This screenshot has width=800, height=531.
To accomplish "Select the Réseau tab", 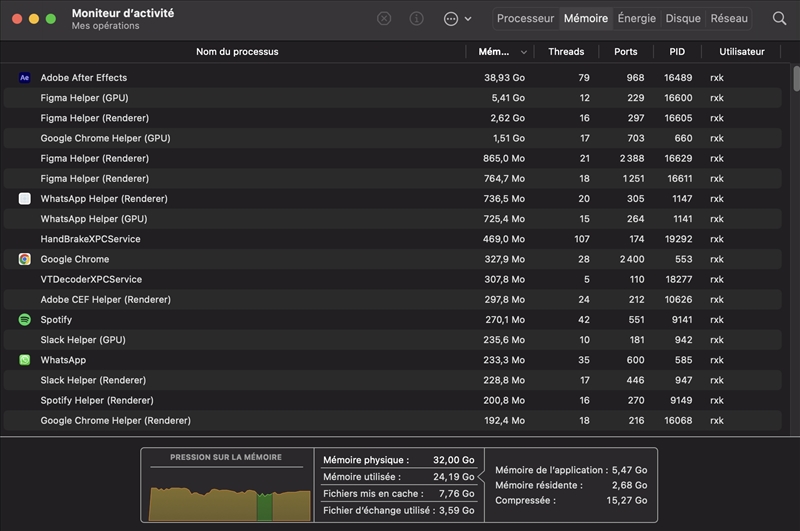I will click(x=729, y=19).
